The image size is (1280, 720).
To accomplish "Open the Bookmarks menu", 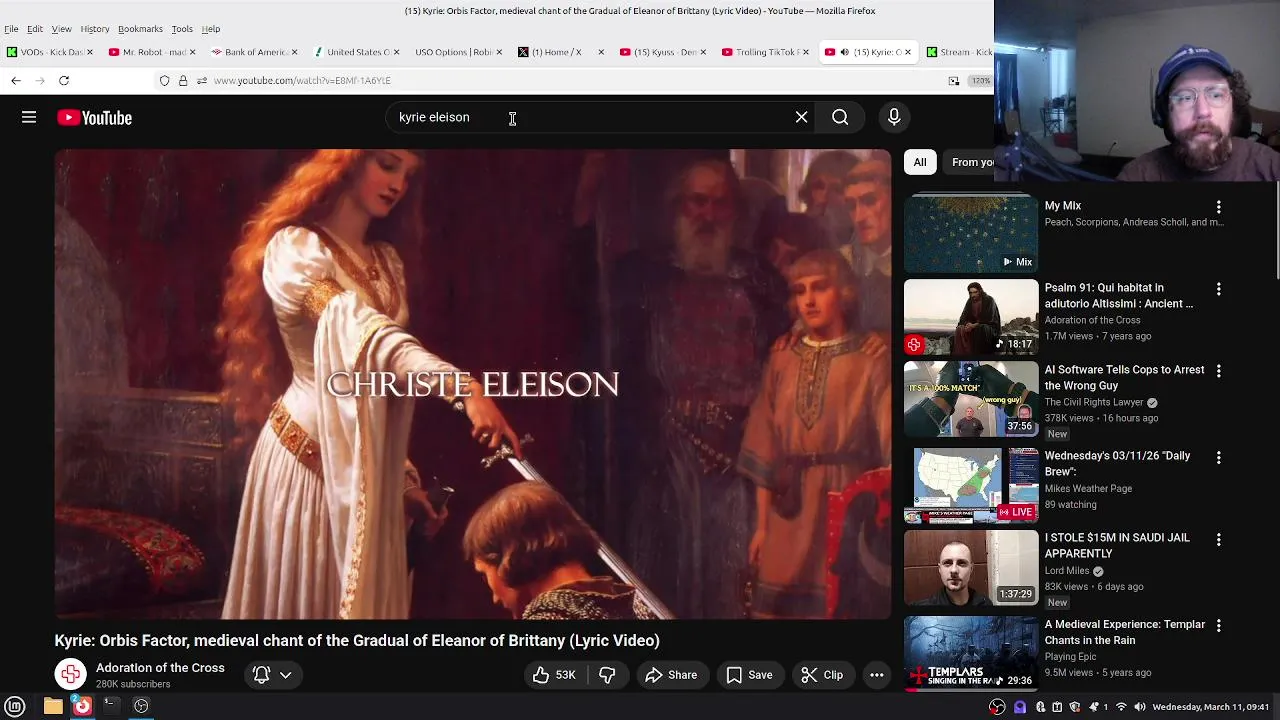I will pyautogui.click(x=140, y=29).
